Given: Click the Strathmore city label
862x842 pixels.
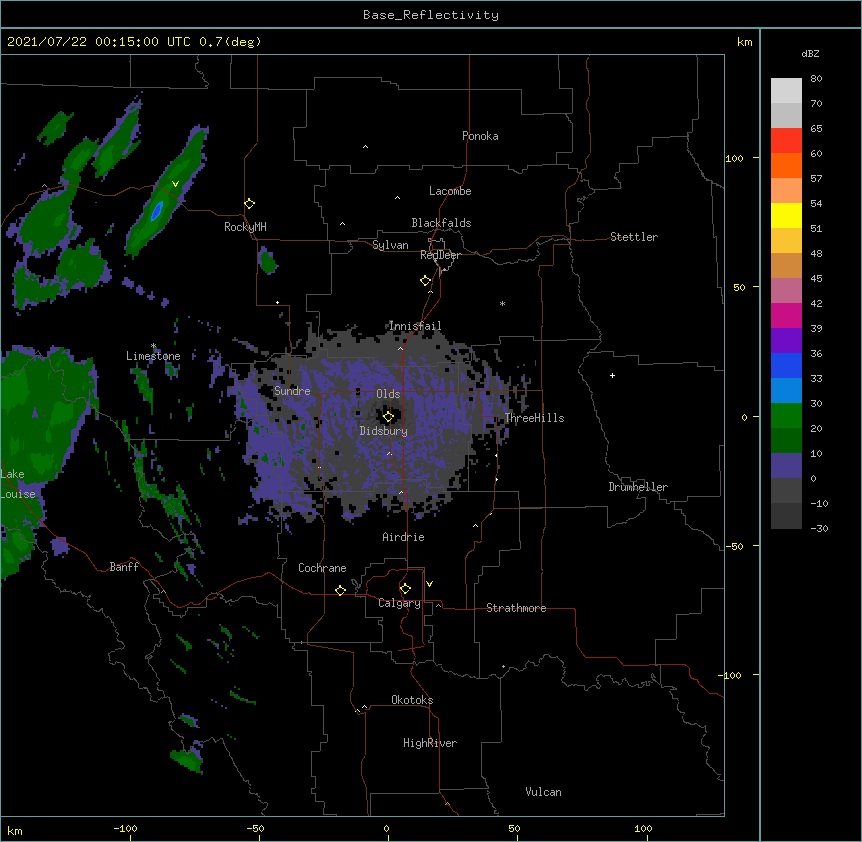Looking at the screenshot, I should point(516,608).
